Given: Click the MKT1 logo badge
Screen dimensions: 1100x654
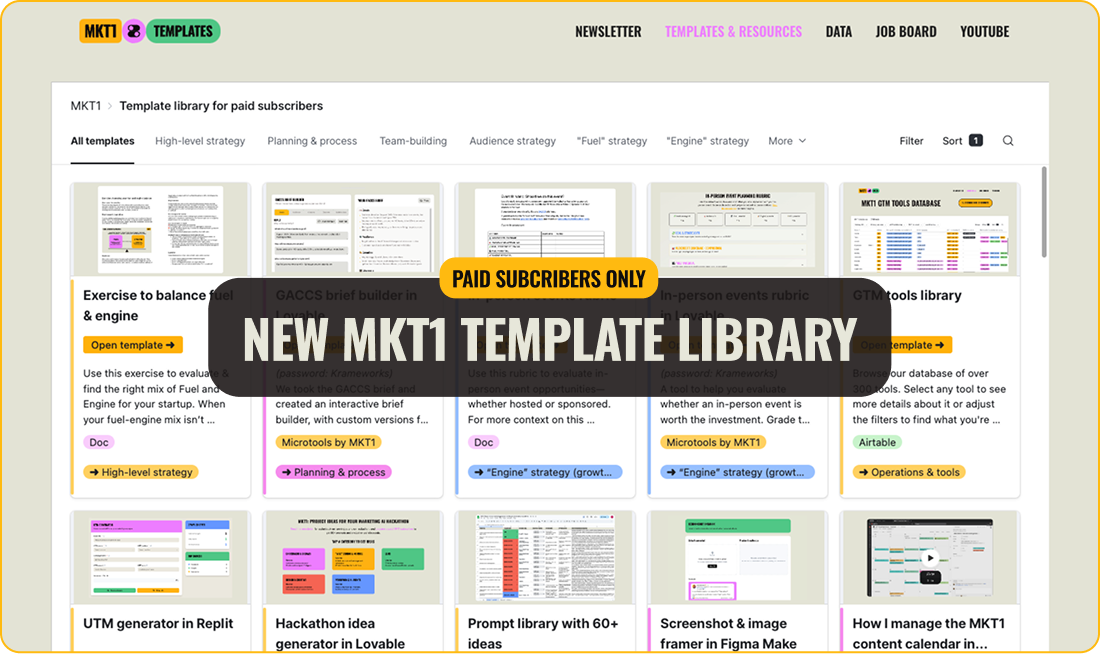Looking at the screenshot, I should [101, 31].
